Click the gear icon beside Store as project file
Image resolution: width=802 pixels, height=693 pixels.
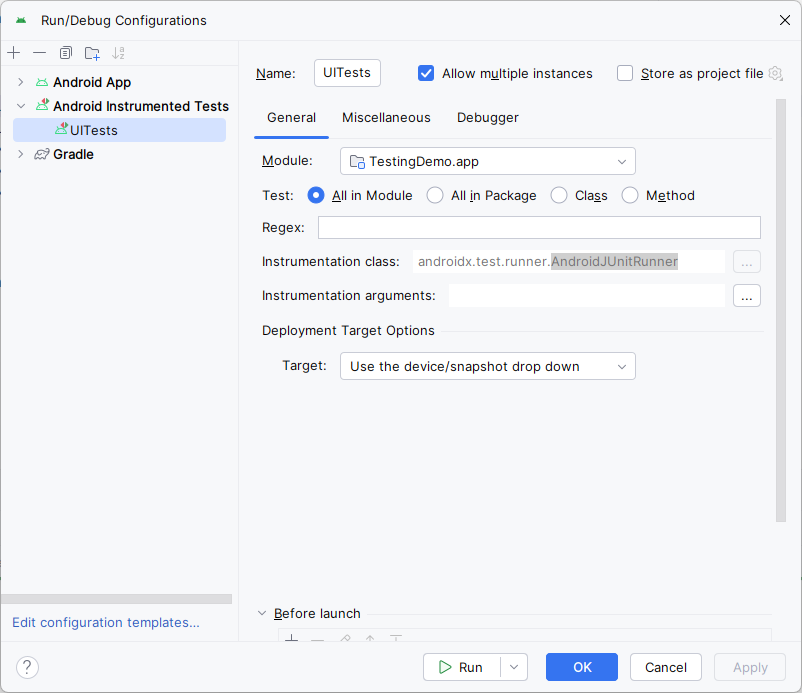pos(775,73)
